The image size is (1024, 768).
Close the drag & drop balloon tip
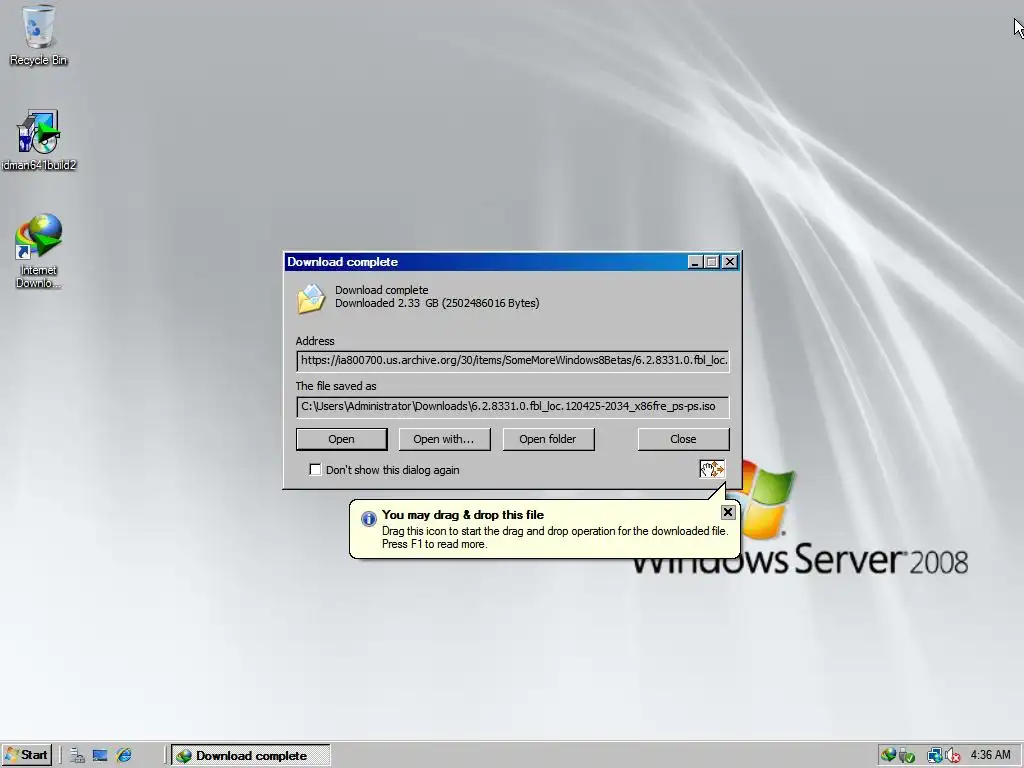pos(728,512)
